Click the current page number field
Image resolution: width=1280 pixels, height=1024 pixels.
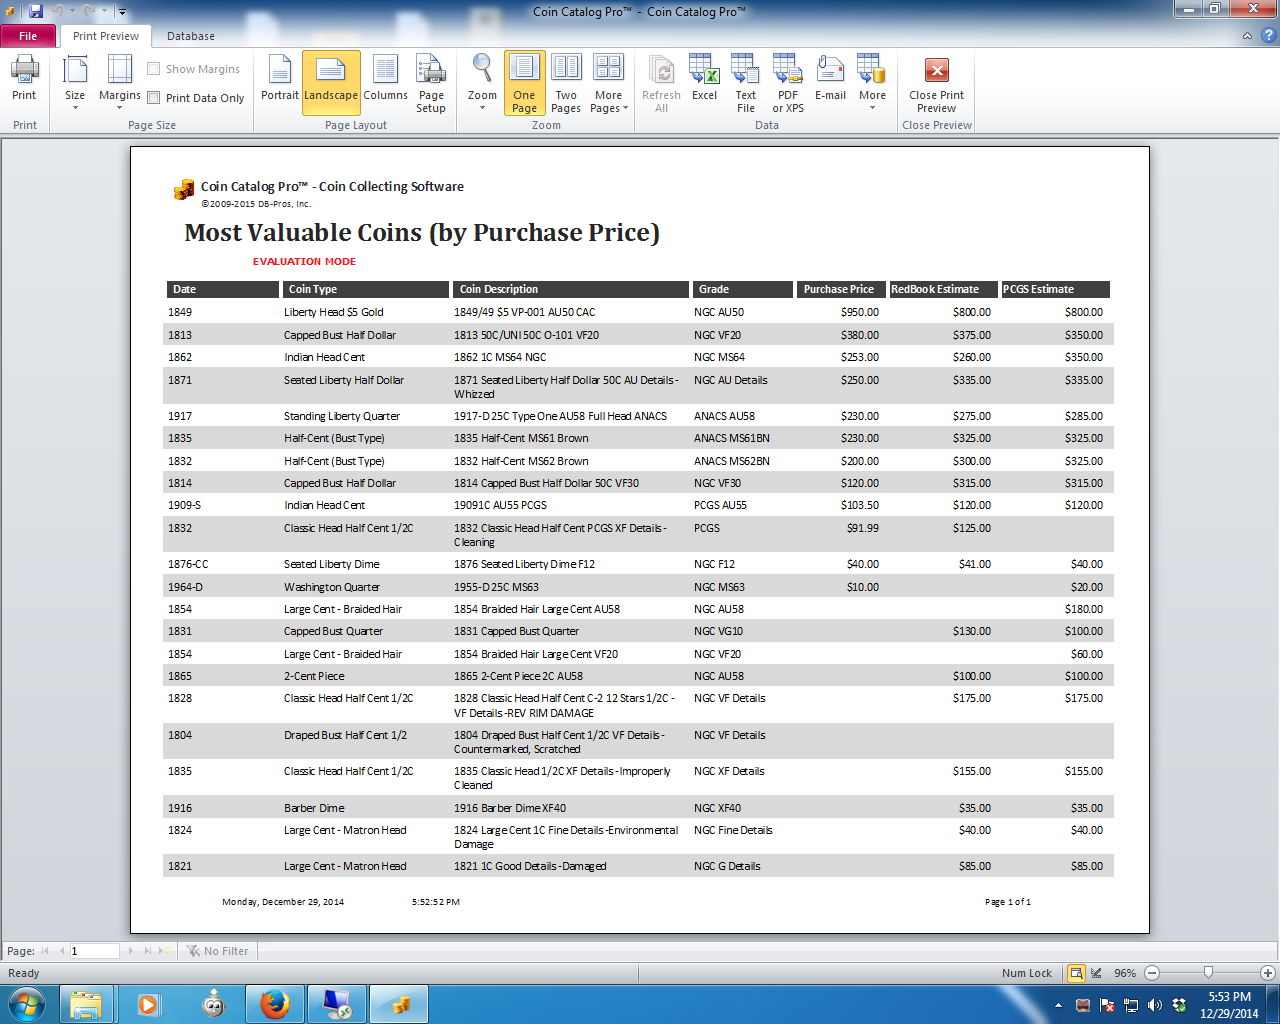pos(94,951)
